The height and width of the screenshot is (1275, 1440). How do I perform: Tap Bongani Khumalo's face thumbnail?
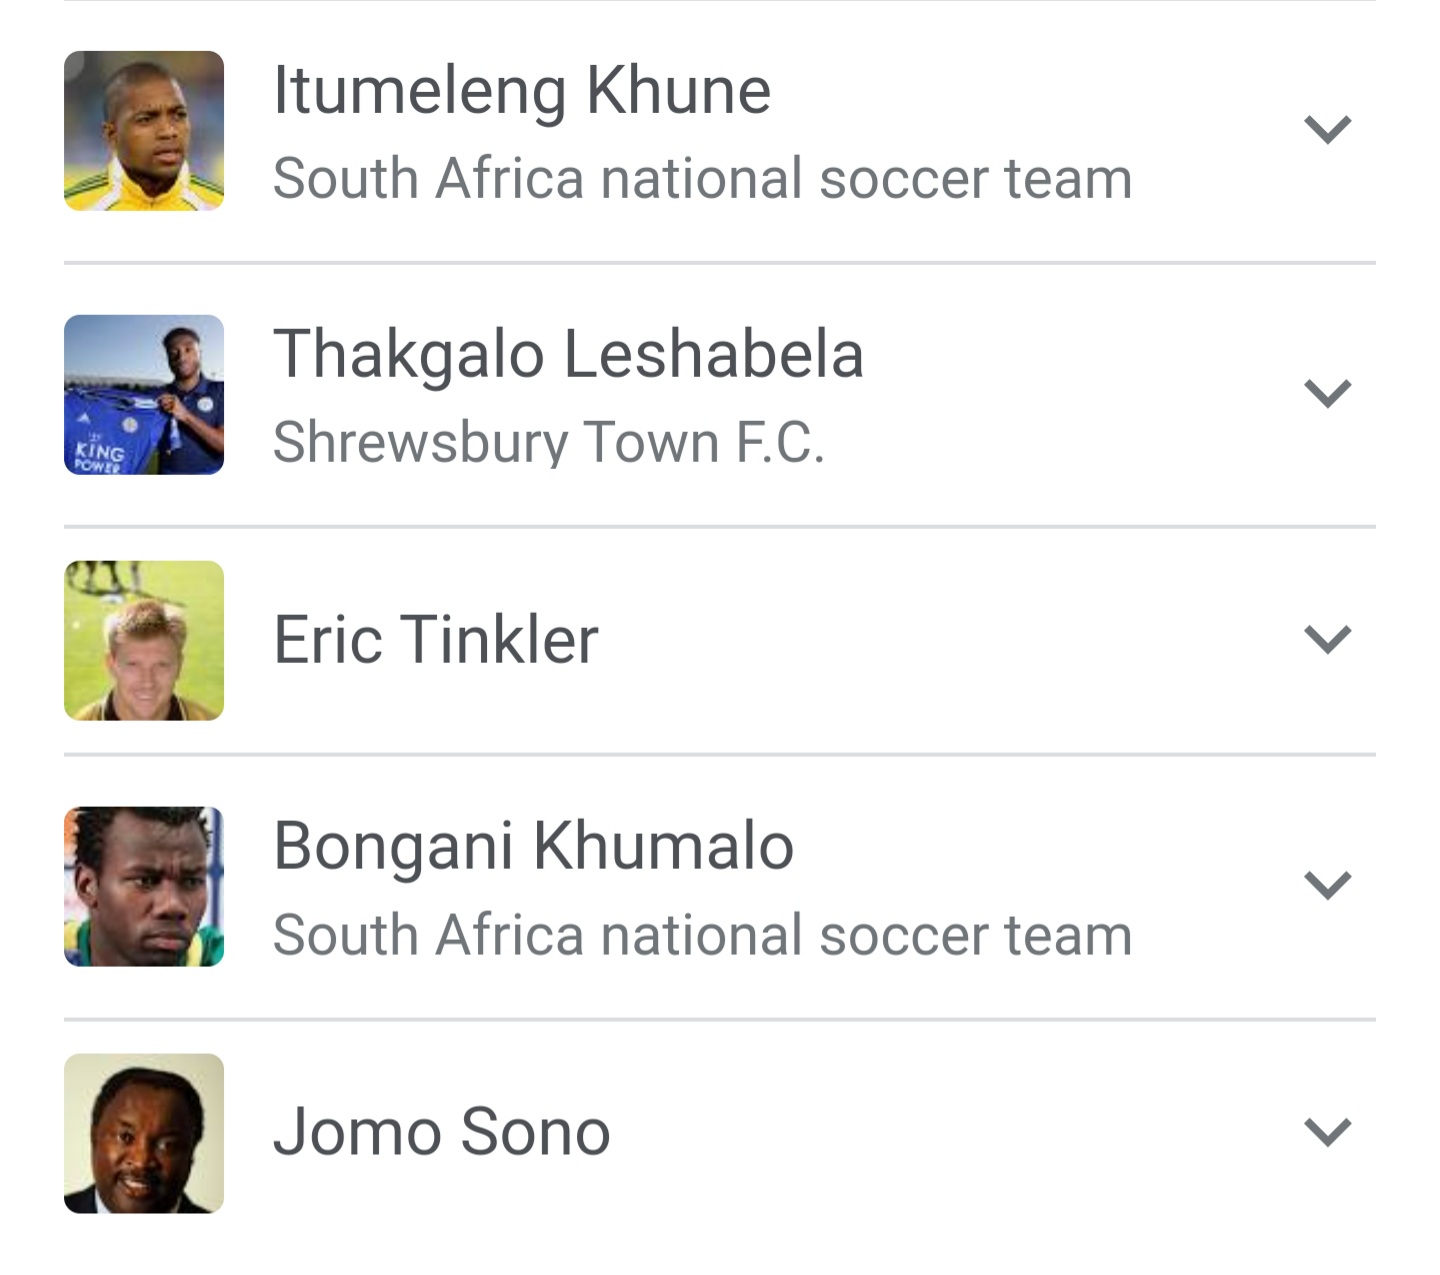[x=144, y=886]
